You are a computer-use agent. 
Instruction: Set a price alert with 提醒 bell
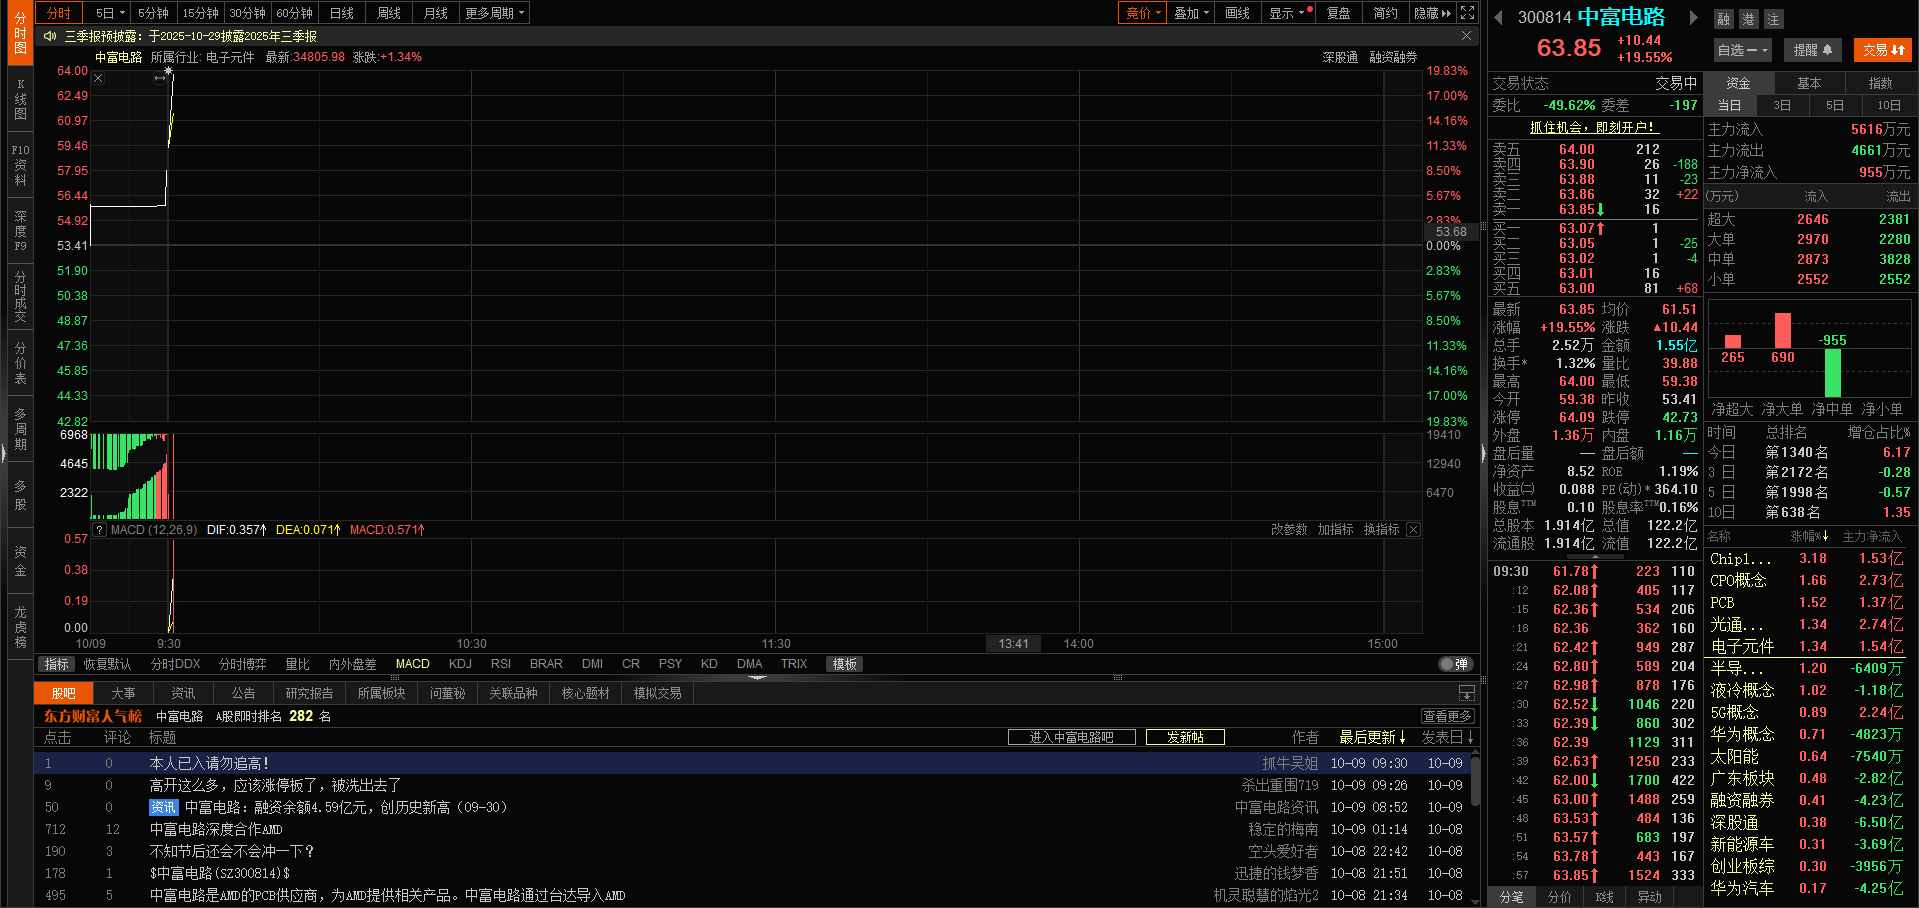(x=1813, y=50)
